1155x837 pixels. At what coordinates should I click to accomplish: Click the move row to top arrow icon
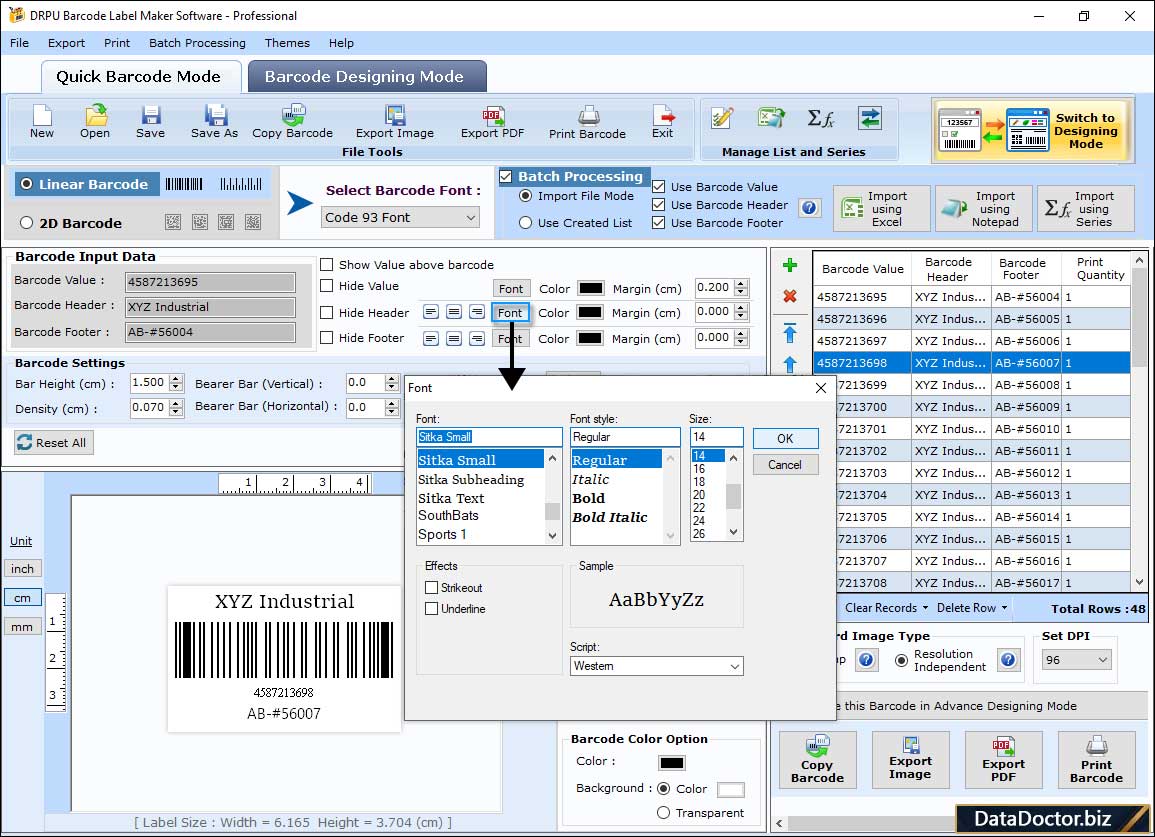790,333
